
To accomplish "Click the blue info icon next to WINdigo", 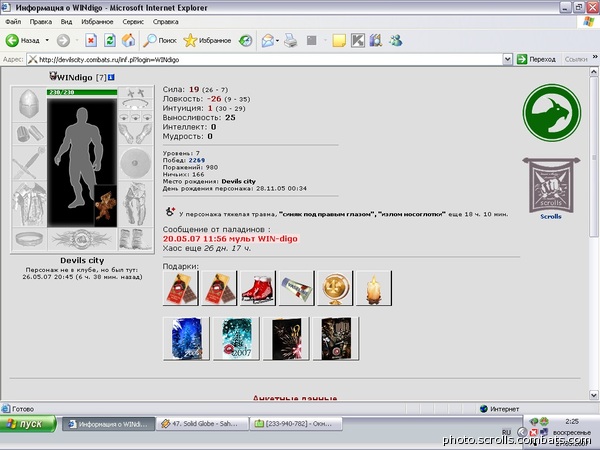I will [x=111, y=77].
